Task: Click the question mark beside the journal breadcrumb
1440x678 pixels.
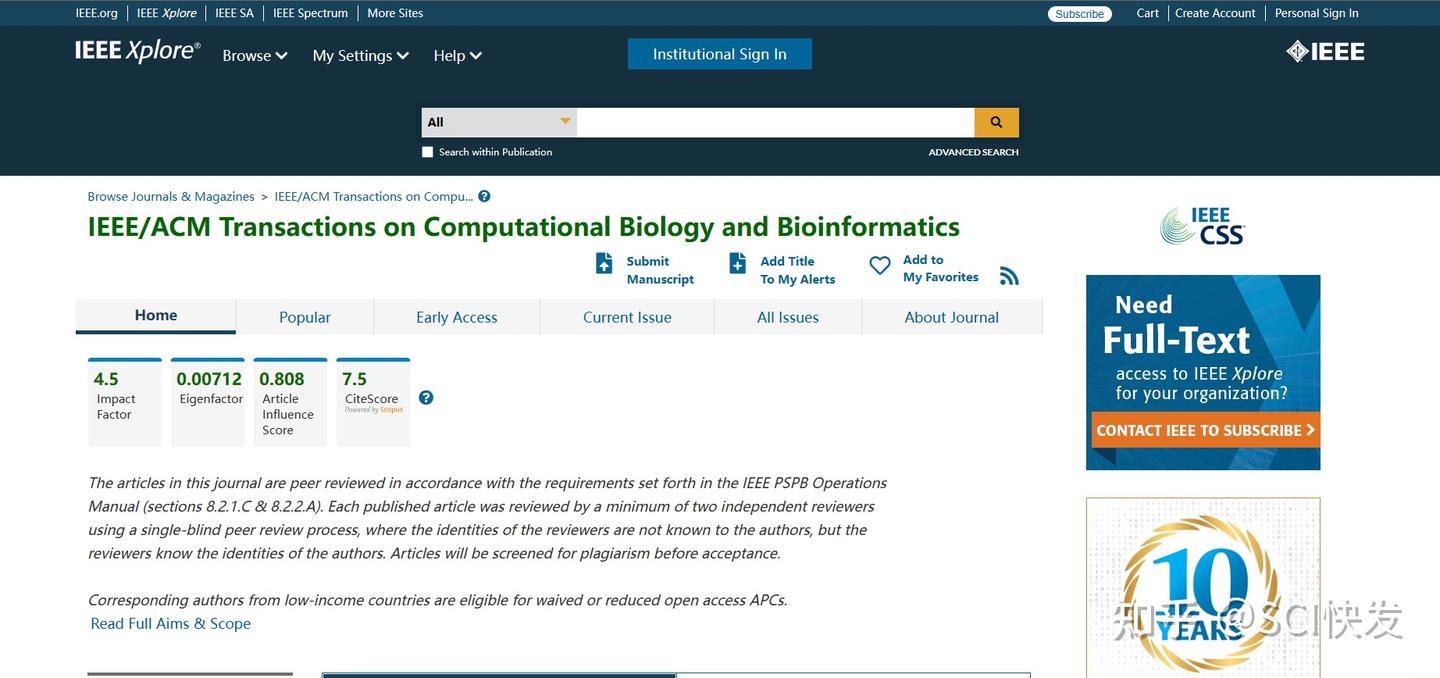Action: 484,196
